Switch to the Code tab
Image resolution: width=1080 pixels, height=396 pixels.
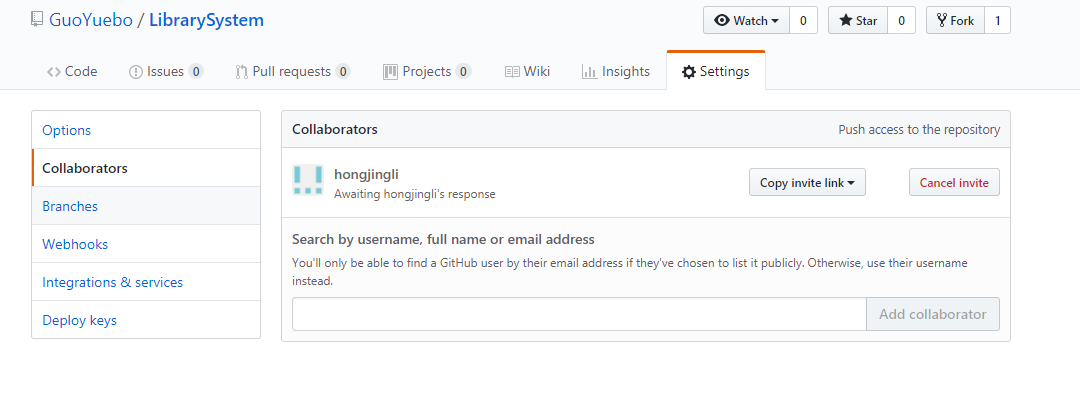[72, 72]
